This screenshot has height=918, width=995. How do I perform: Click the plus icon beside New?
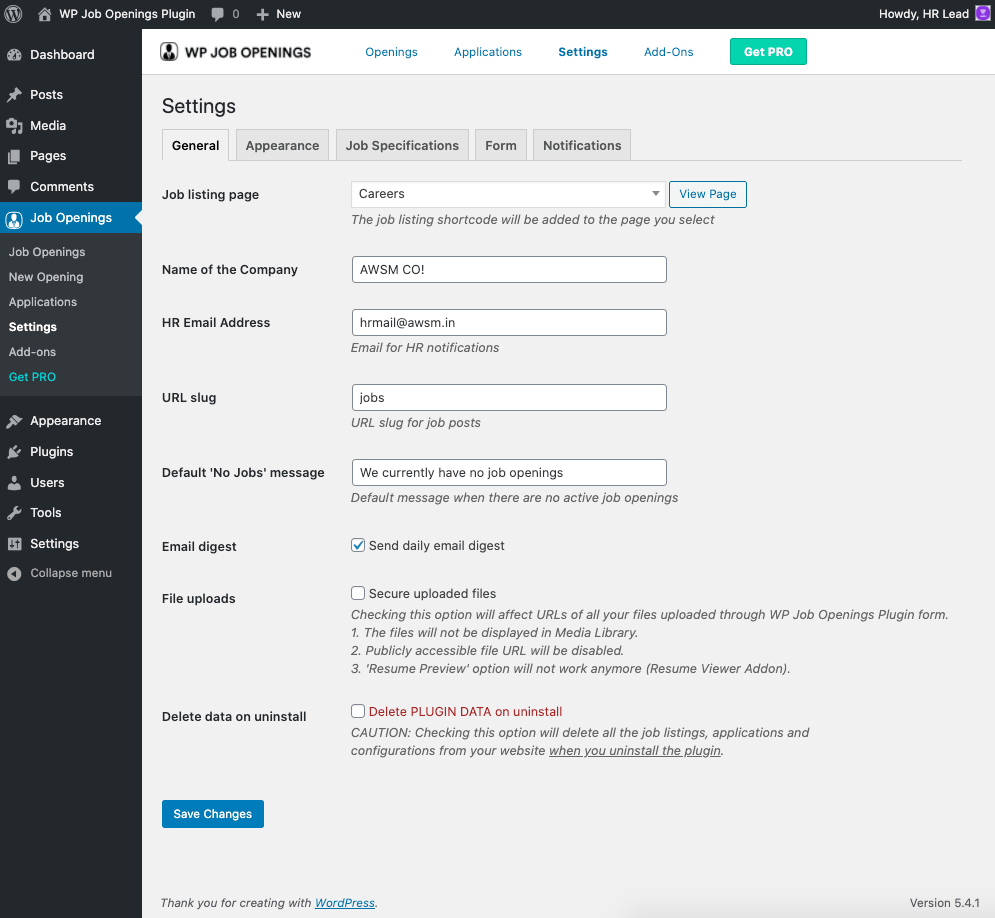click(263, 14)
